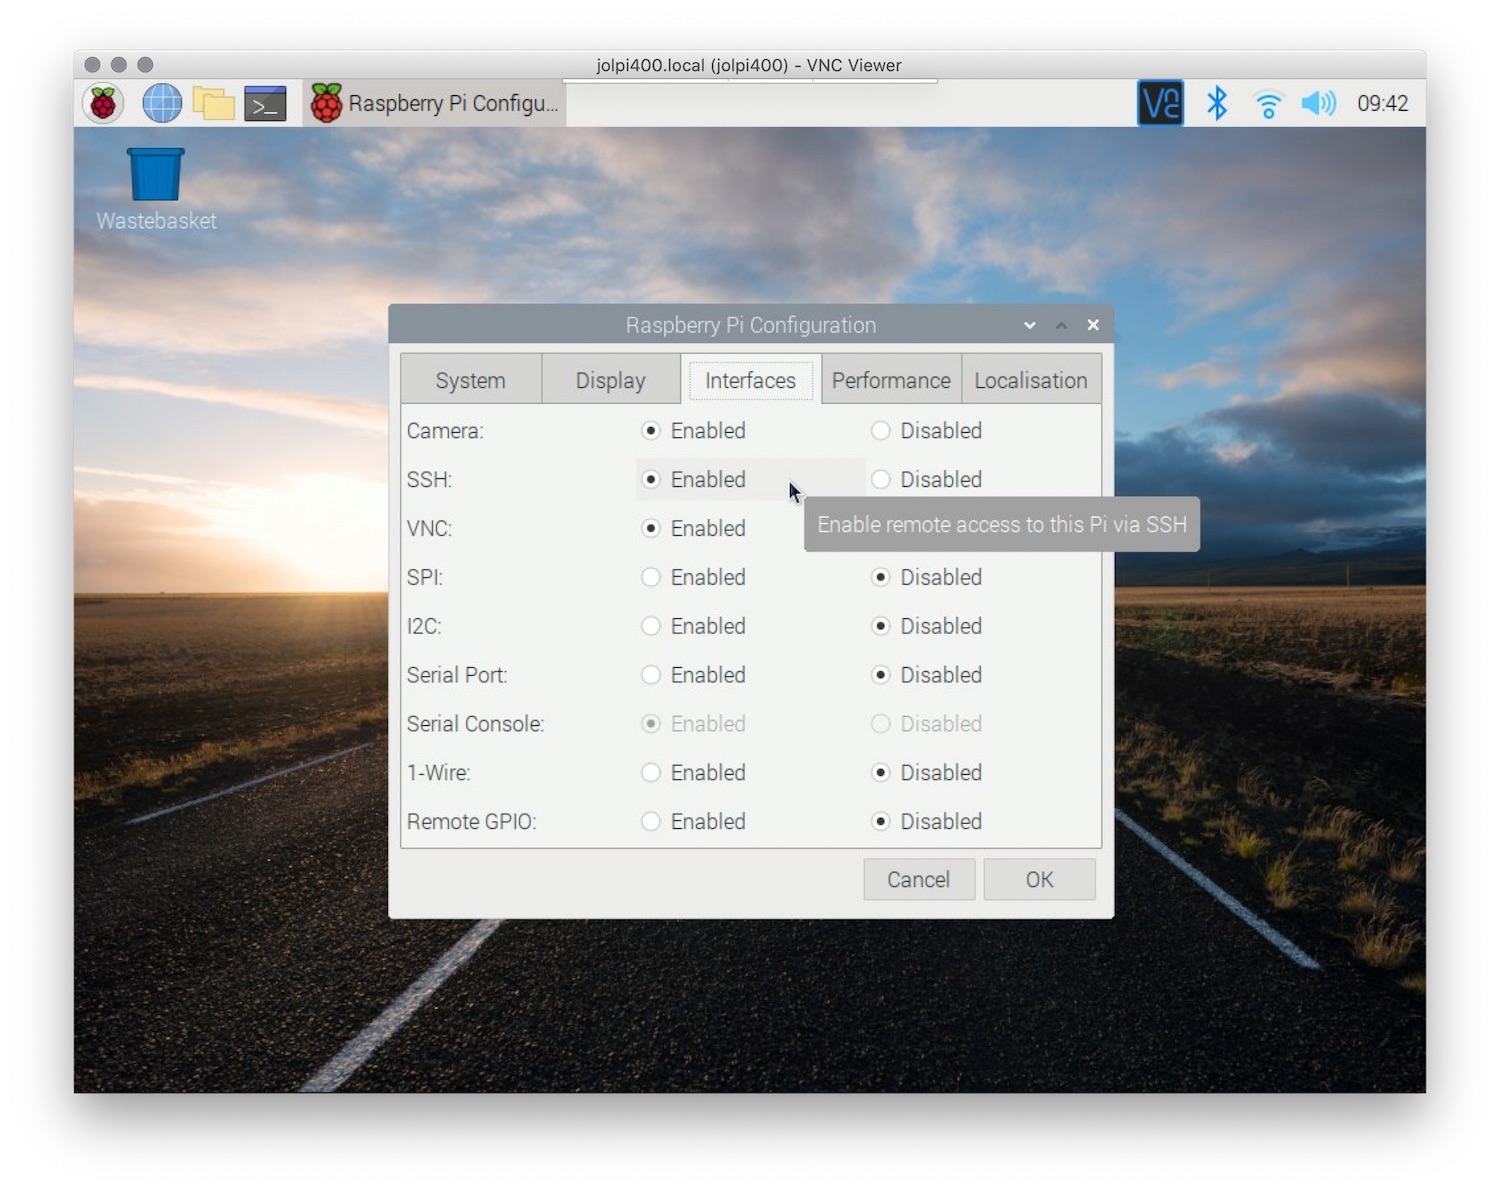This screenshot has width=1500, height=1191.
Task: Enable the SPI interface
Action: click(x=694, y=577)
